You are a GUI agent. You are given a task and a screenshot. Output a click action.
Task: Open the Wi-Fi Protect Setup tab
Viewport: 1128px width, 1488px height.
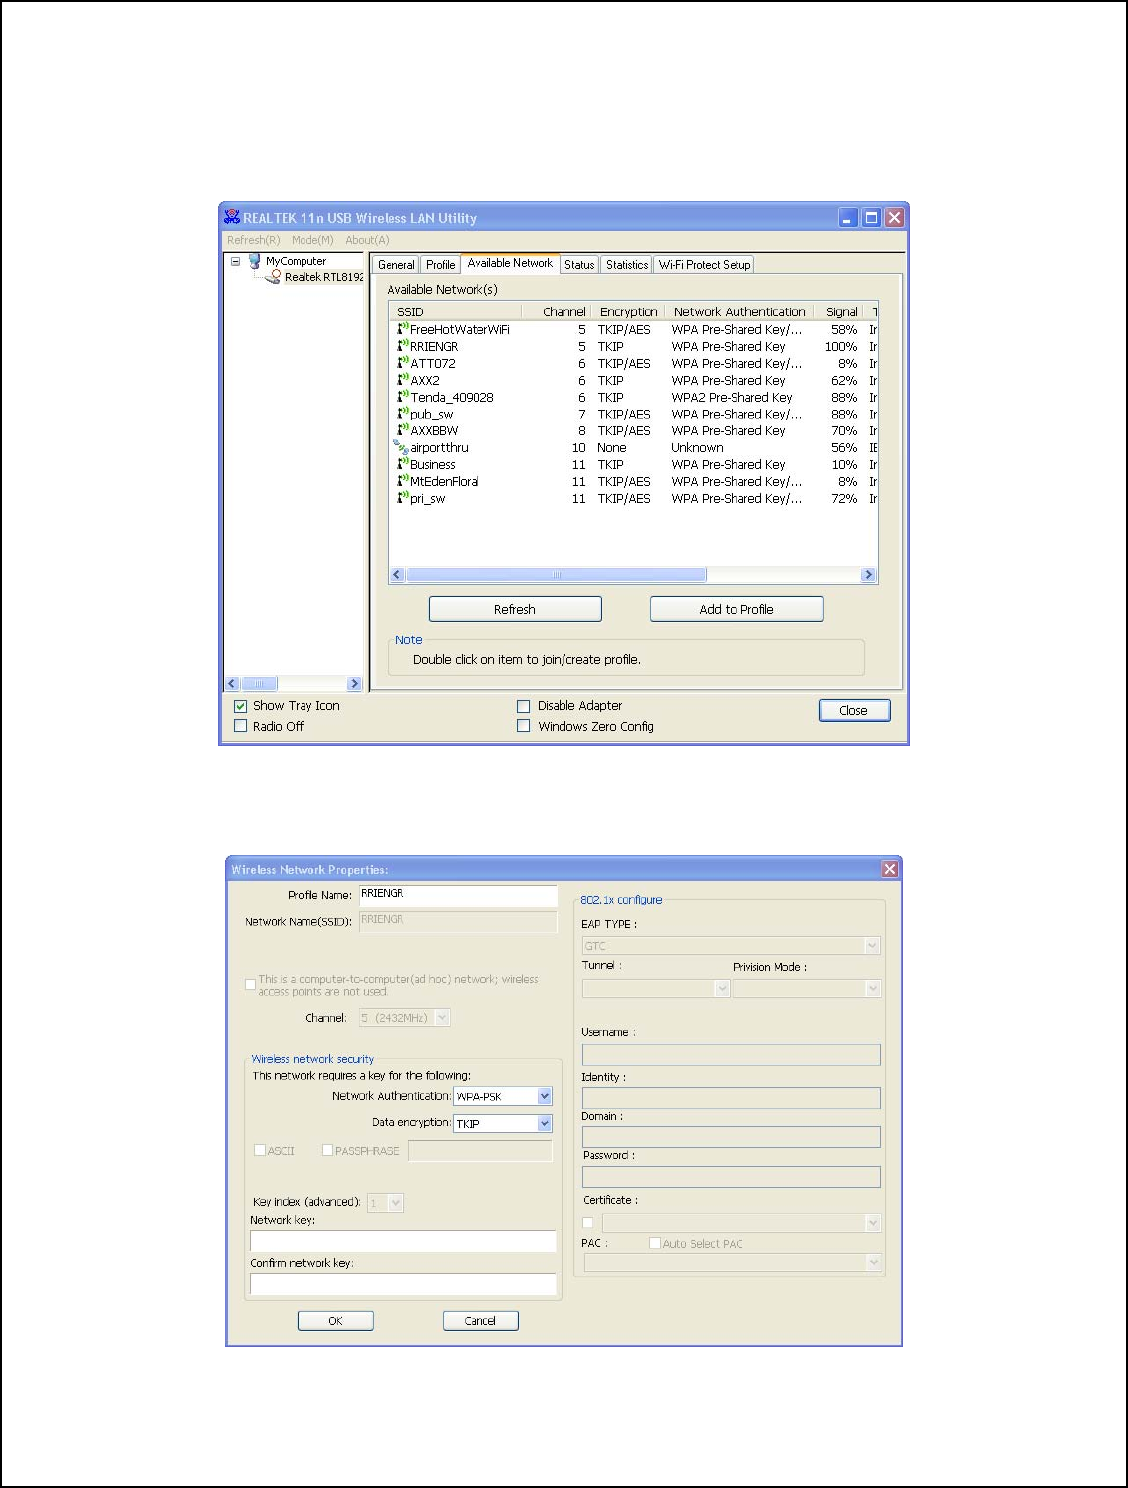704,265
